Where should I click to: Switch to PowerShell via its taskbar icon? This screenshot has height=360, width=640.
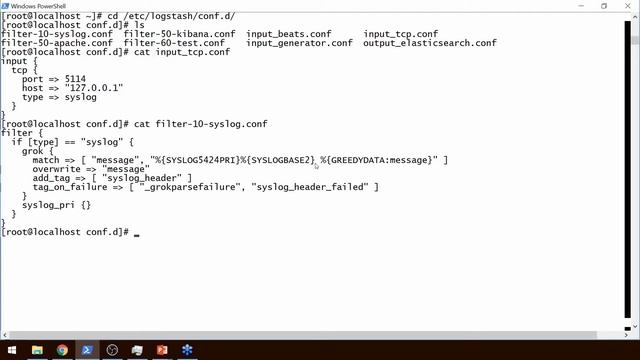coord(87,350)
